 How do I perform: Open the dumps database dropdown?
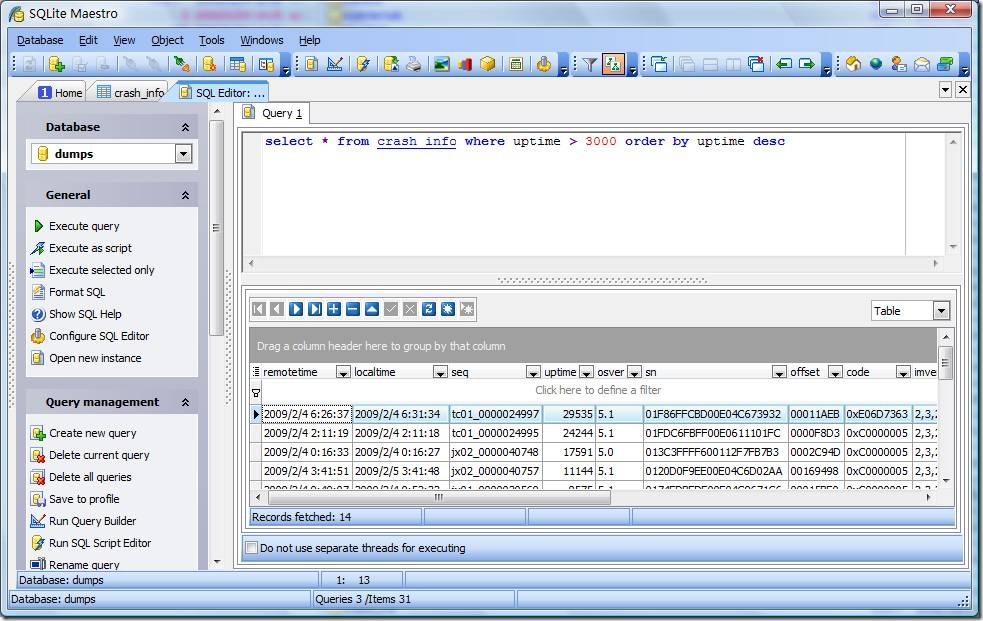pos(183,154)
